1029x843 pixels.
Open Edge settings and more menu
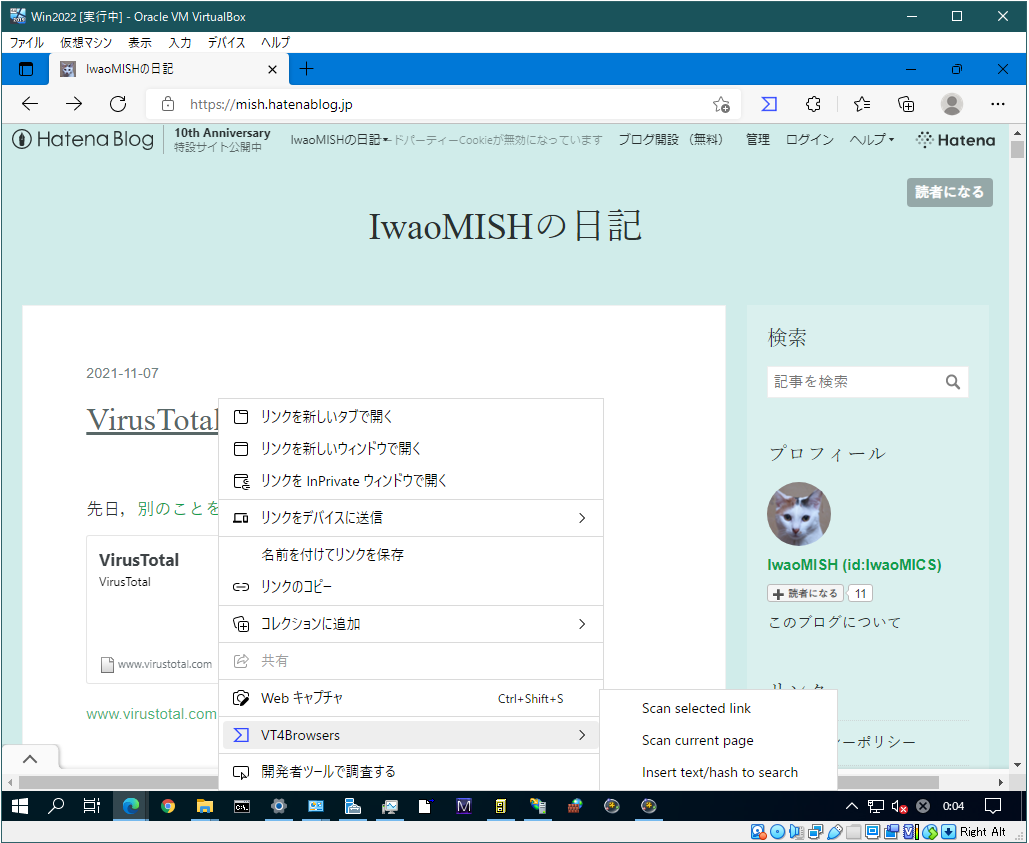998,104
